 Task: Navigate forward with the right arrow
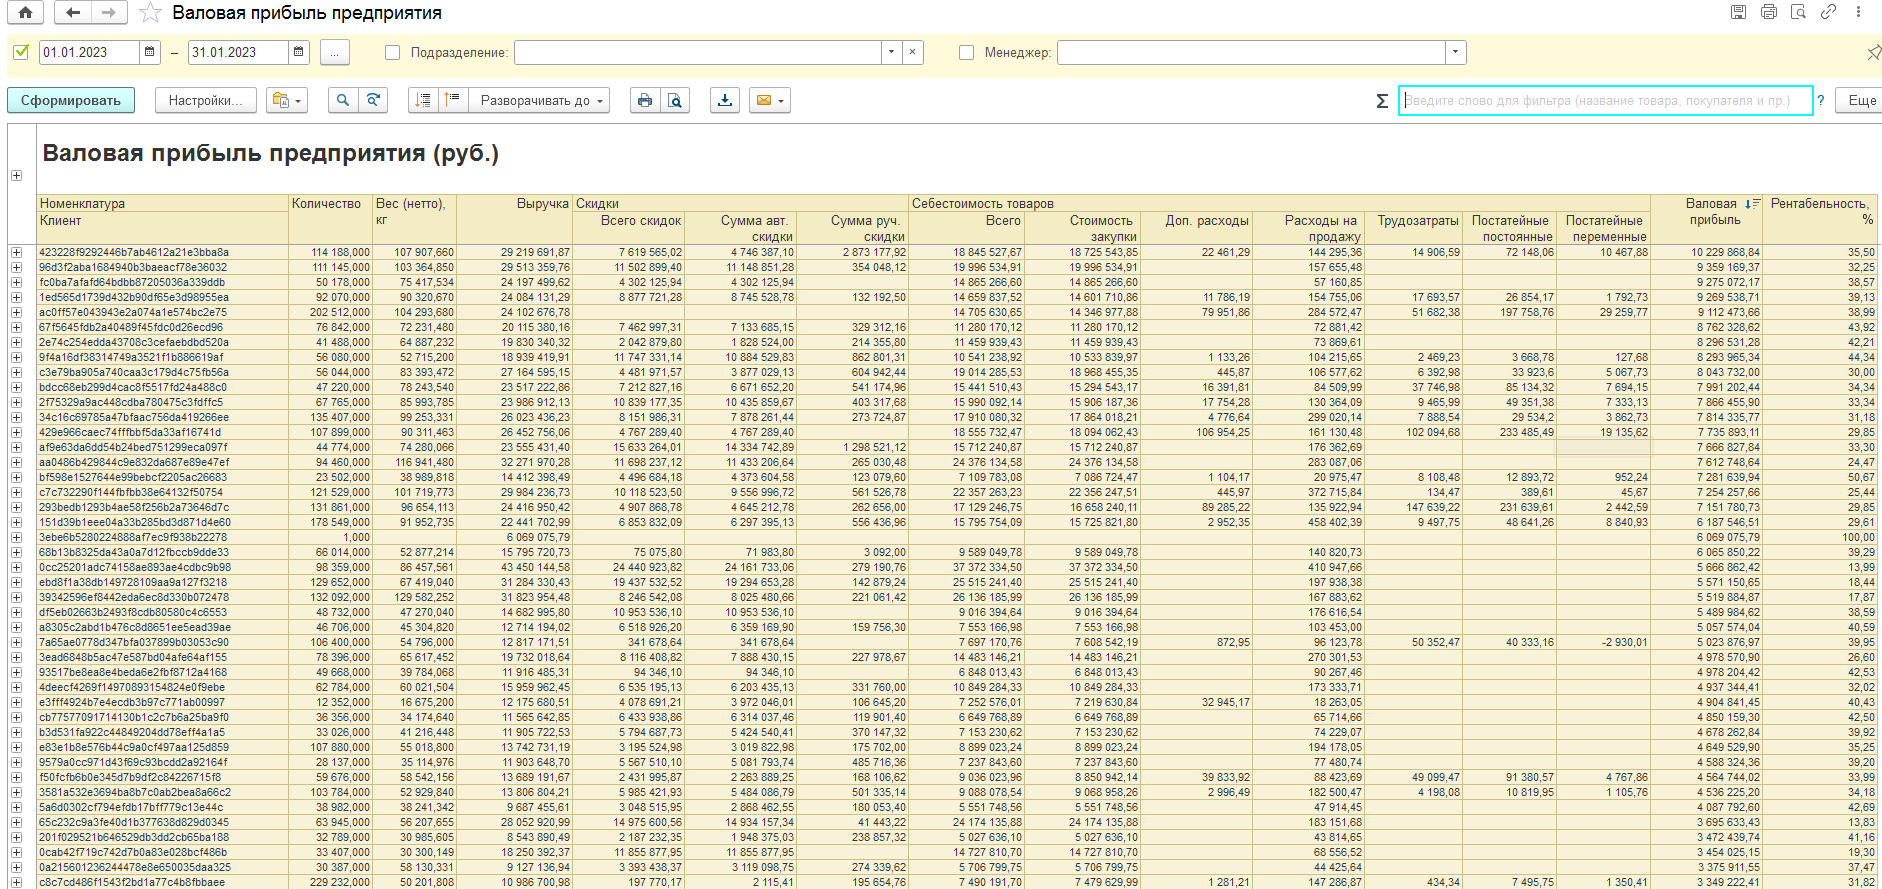(x=109, y=13)
